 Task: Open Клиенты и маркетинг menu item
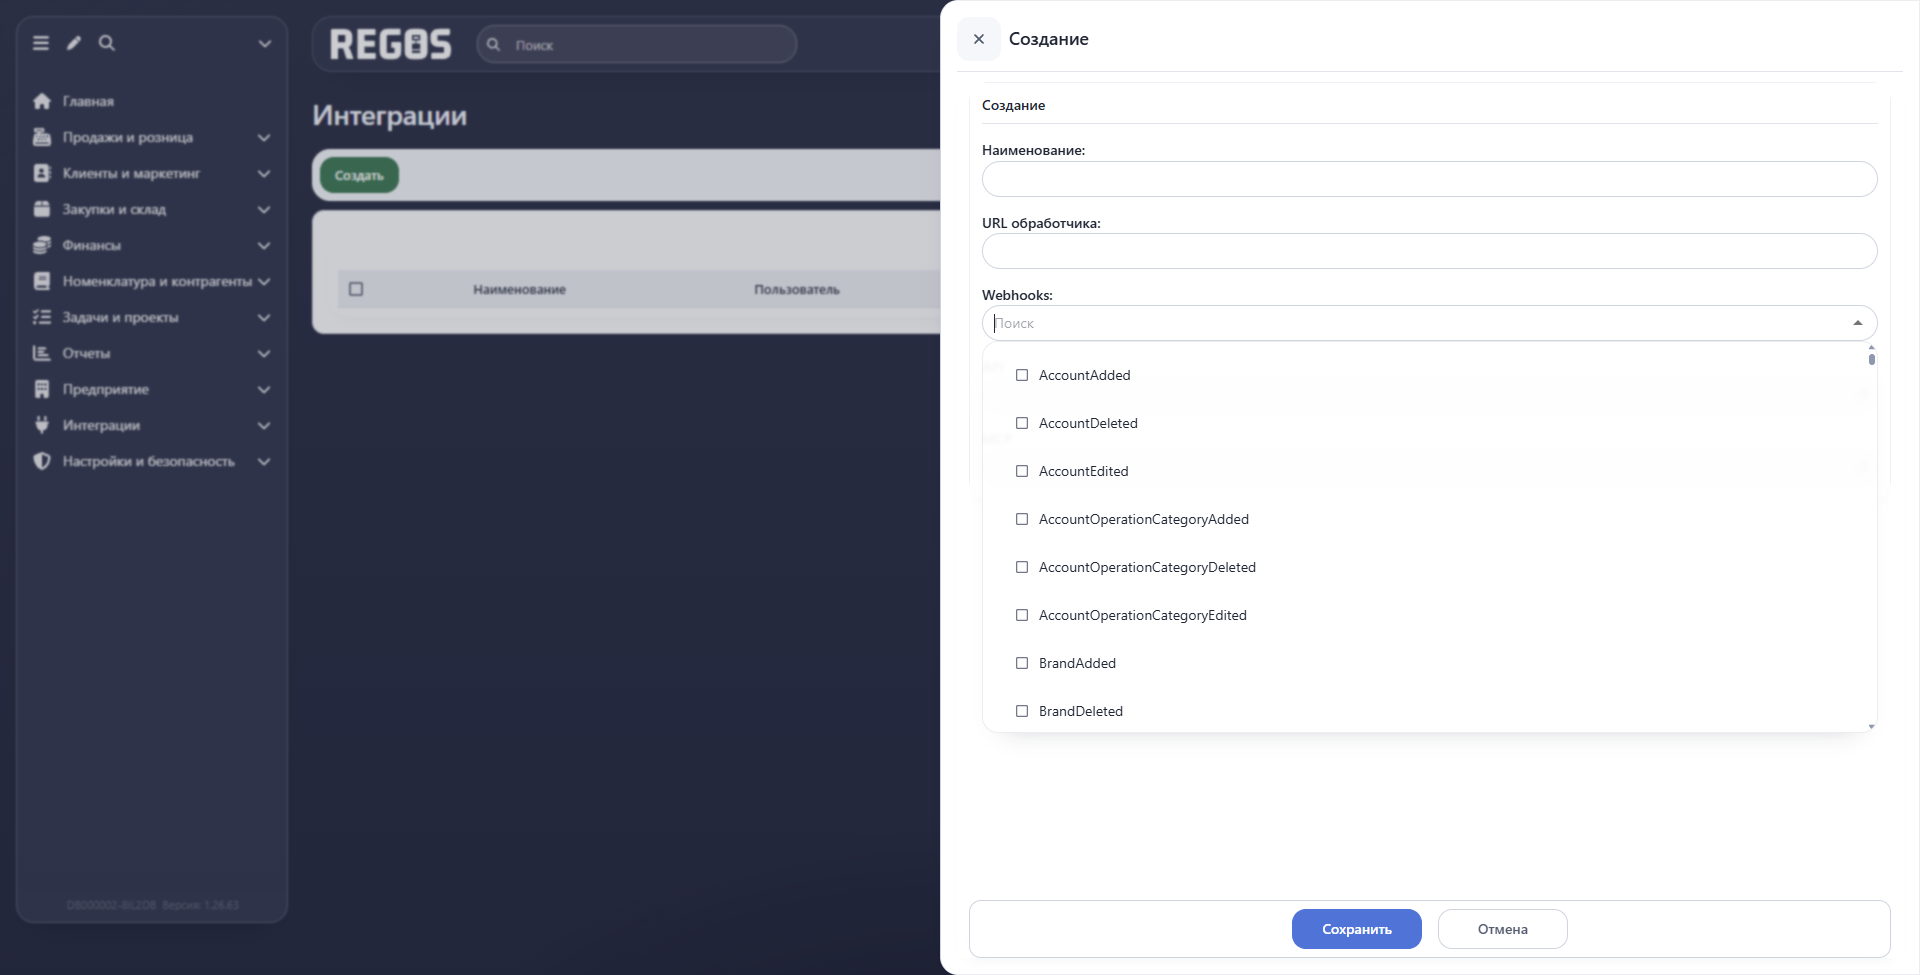[152, 173]
